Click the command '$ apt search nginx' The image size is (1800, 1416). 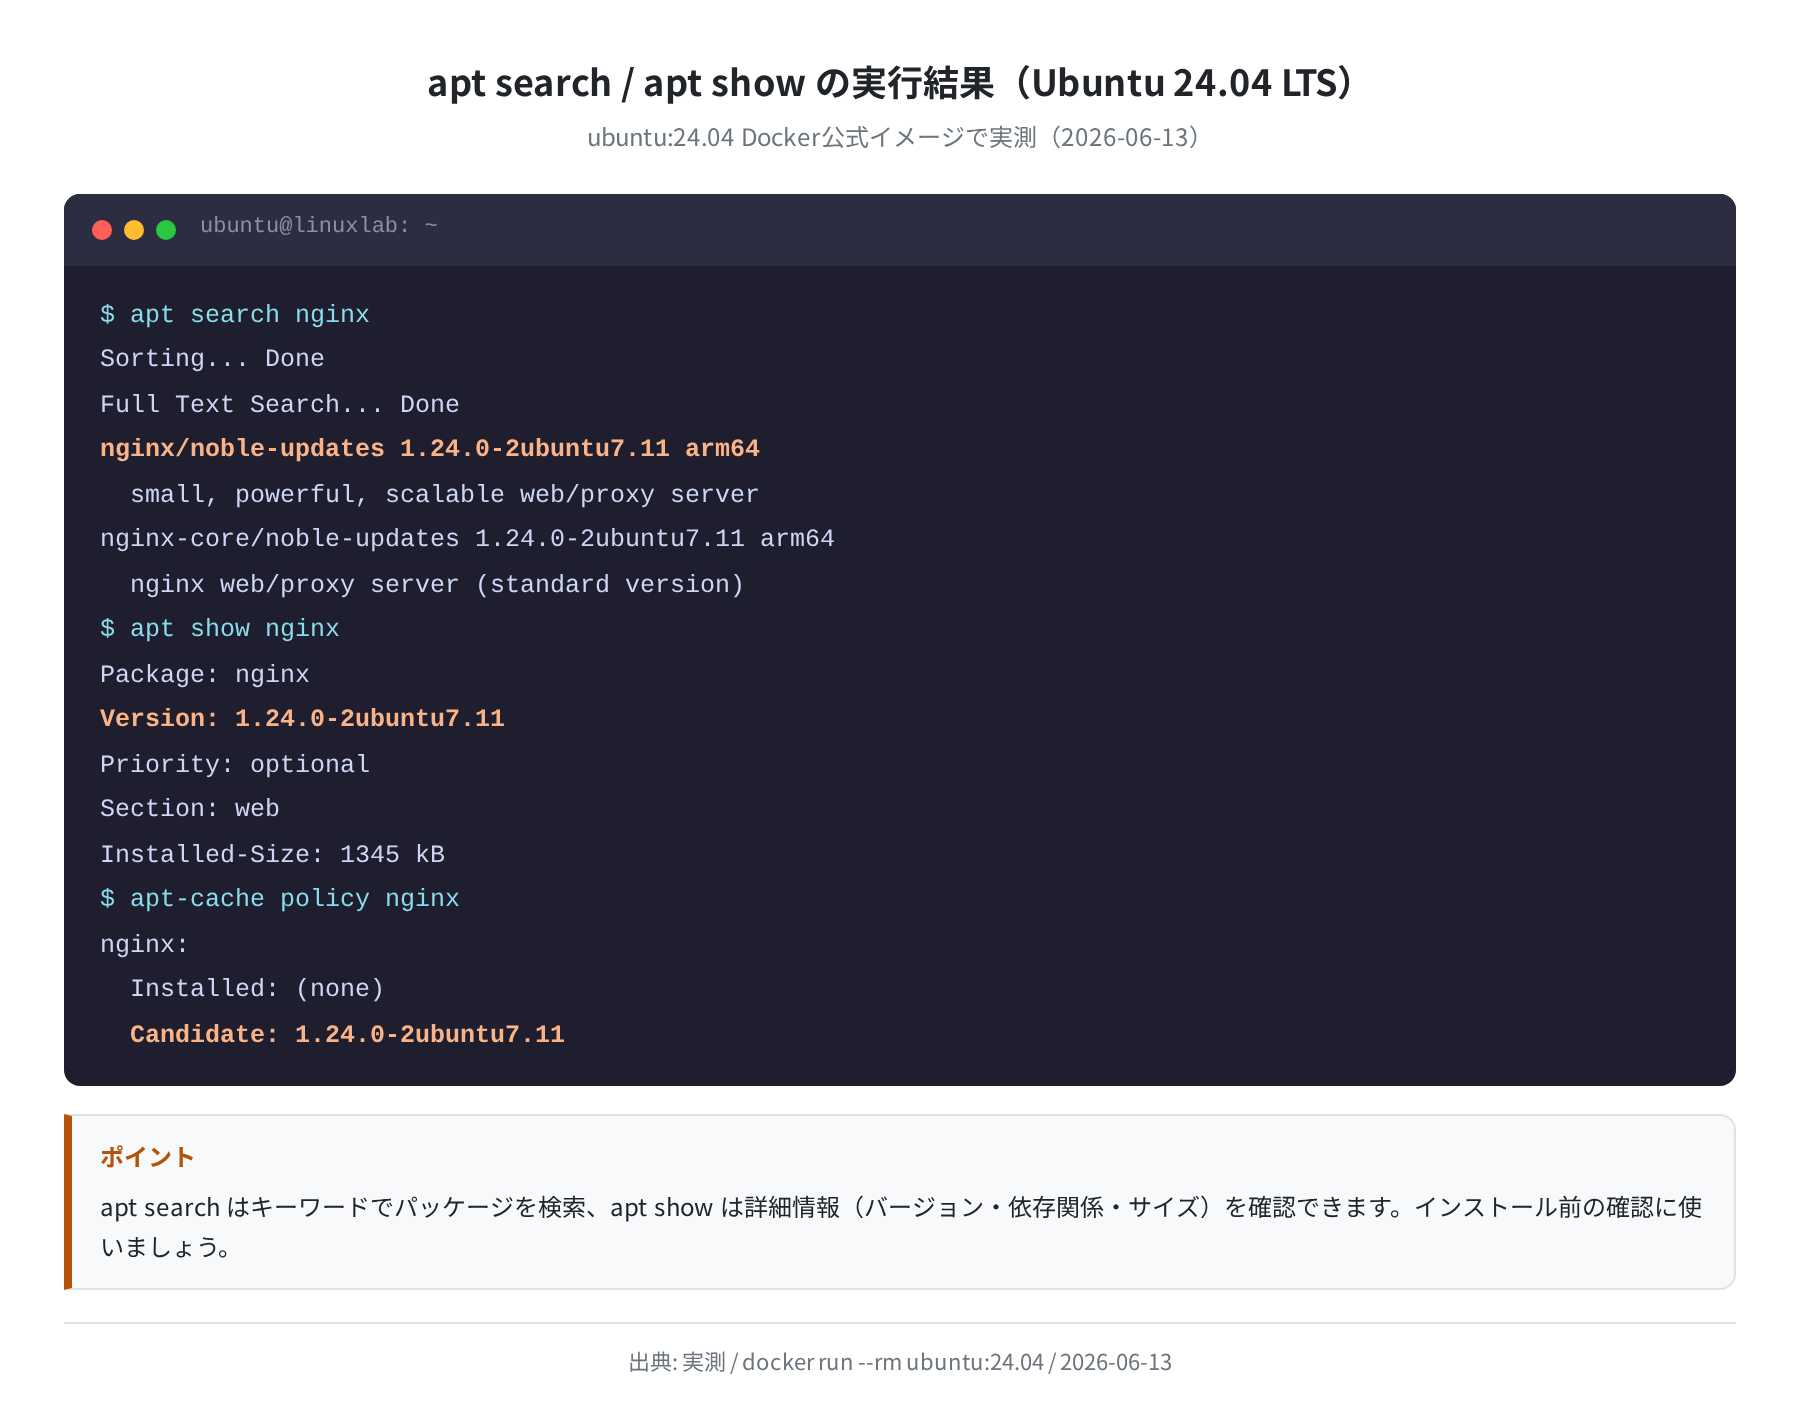[x=235, y=314]
